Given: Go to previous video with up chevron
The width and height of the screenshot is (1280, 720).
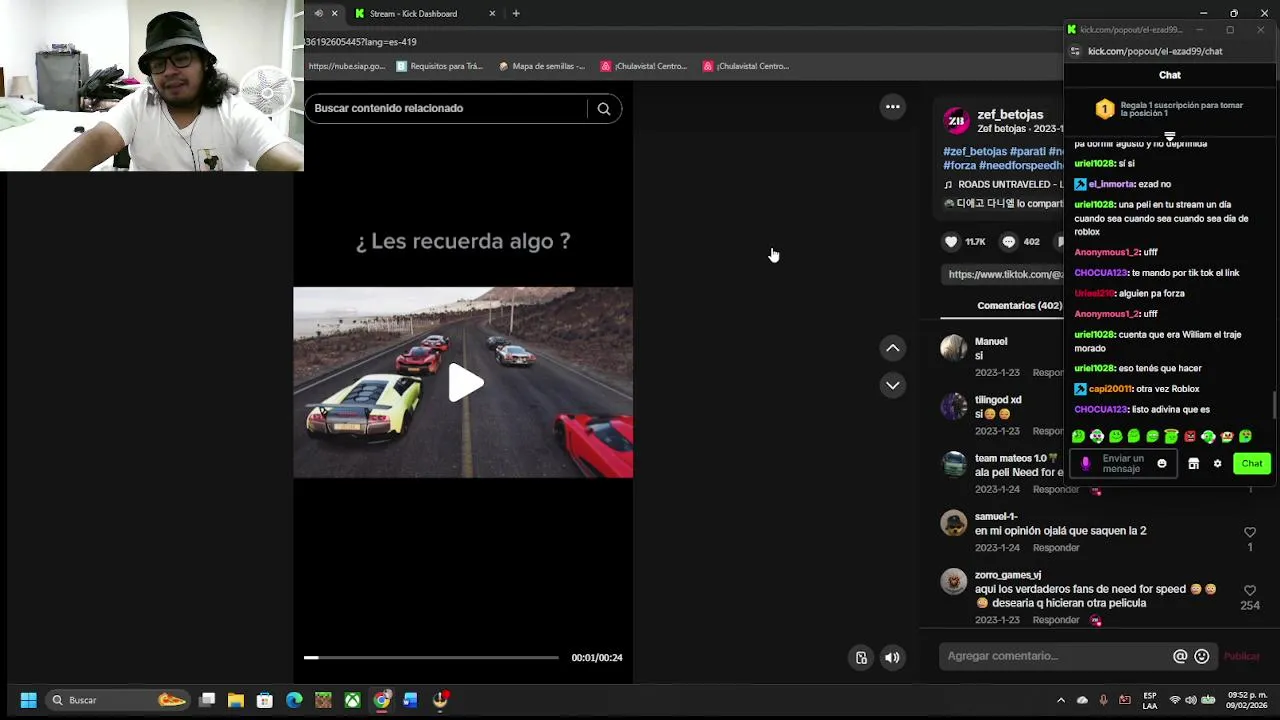Looking at the screenshot, I should click(x=893, y=348).
